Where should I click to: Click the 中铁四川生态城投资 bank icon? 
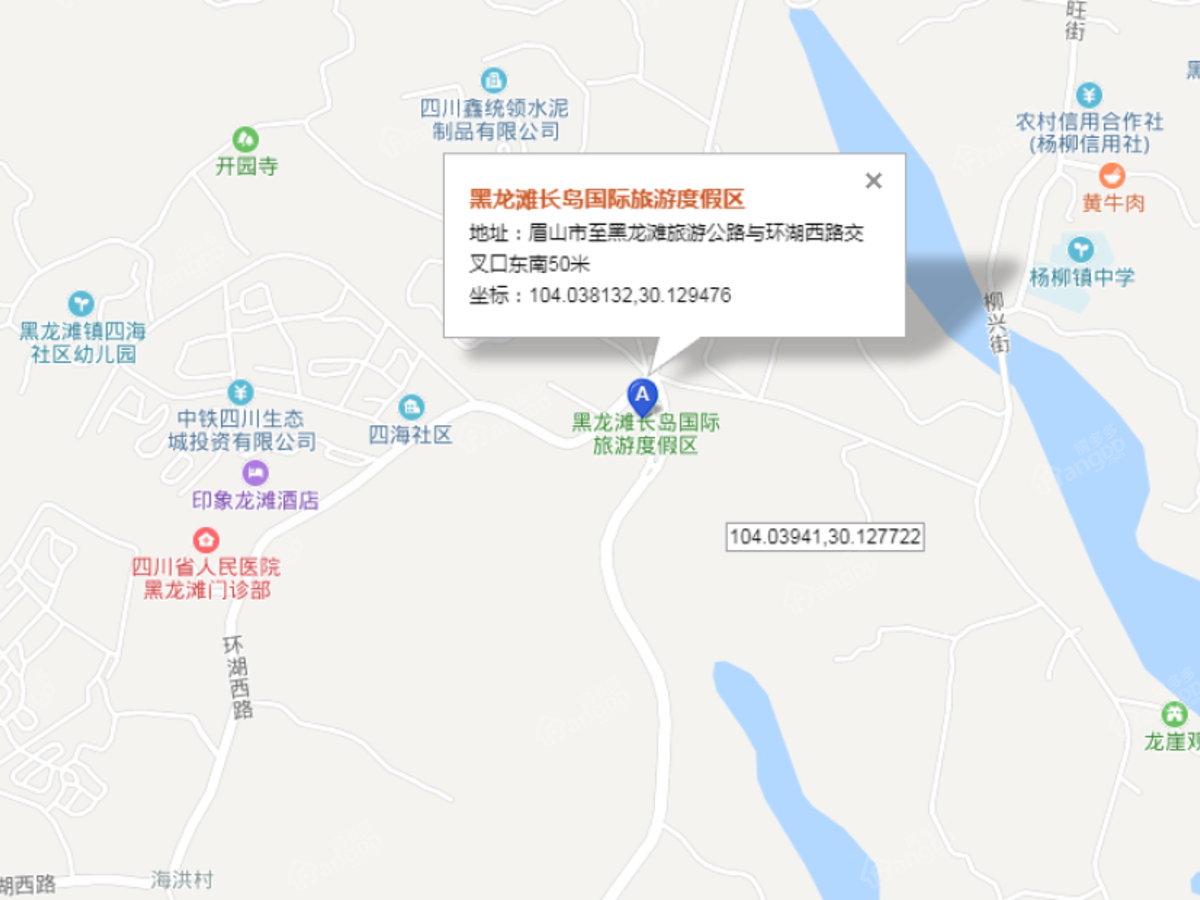click(241, 391)
